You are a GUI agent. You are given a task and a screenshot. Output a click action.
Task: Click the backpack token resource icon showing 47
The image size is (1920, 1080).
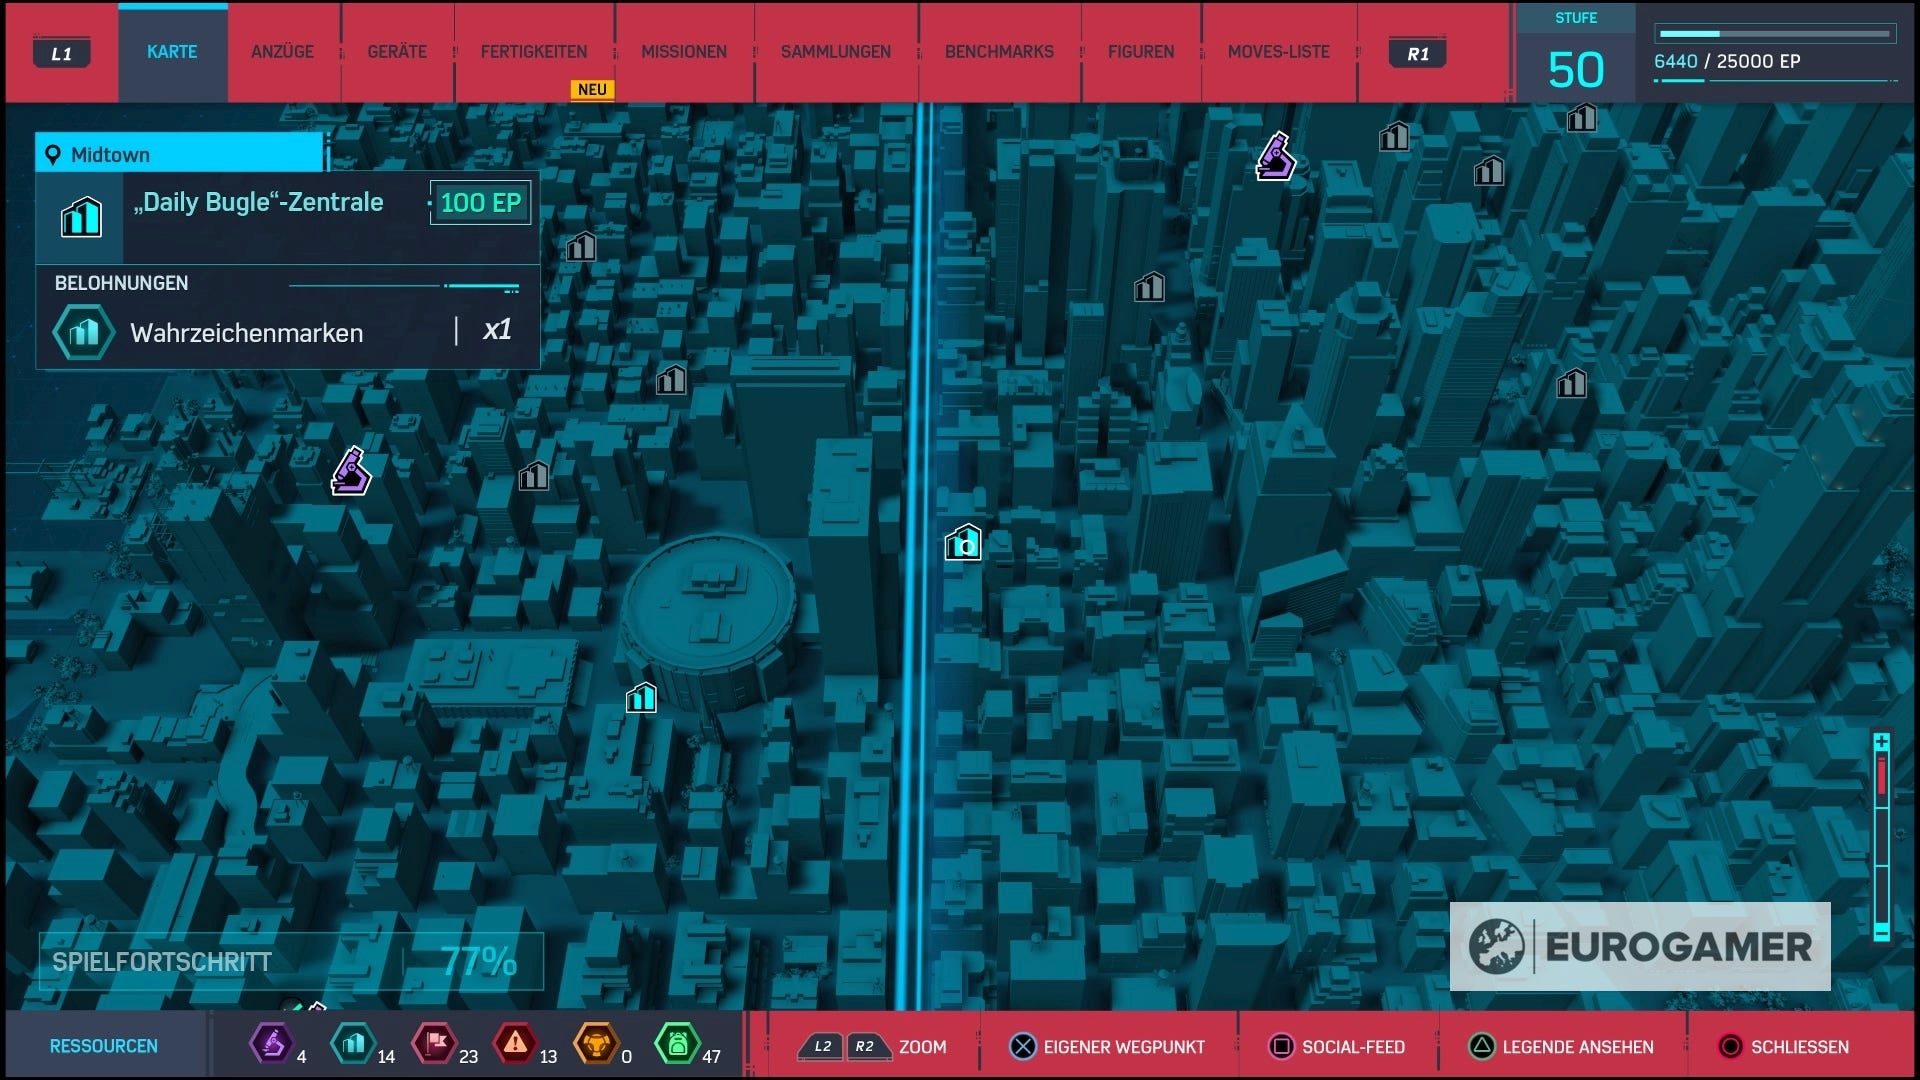[x=677, y=1044]
